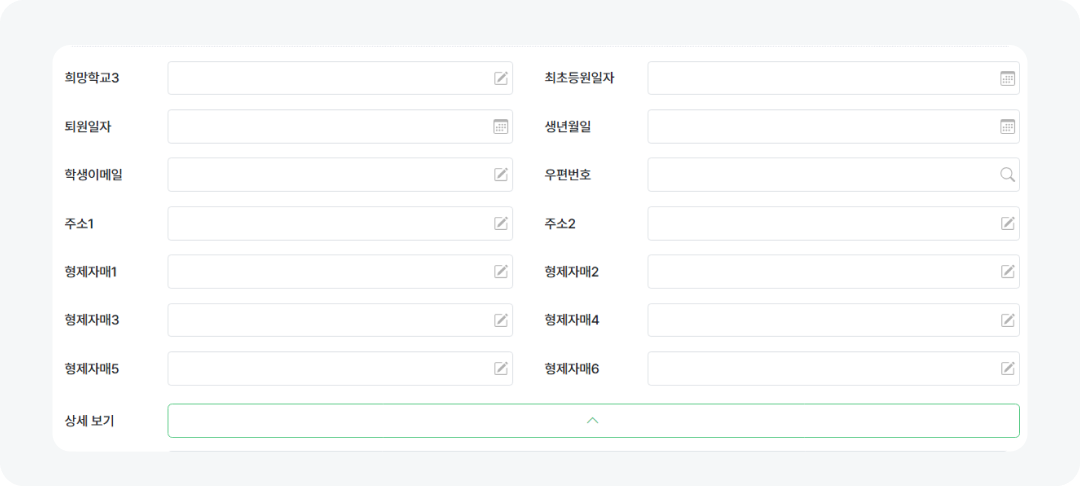The width and height of the screenshot is (1080, 486).
Task: Click the edit icon in 희망학교3 field
Action: [501, 78]
